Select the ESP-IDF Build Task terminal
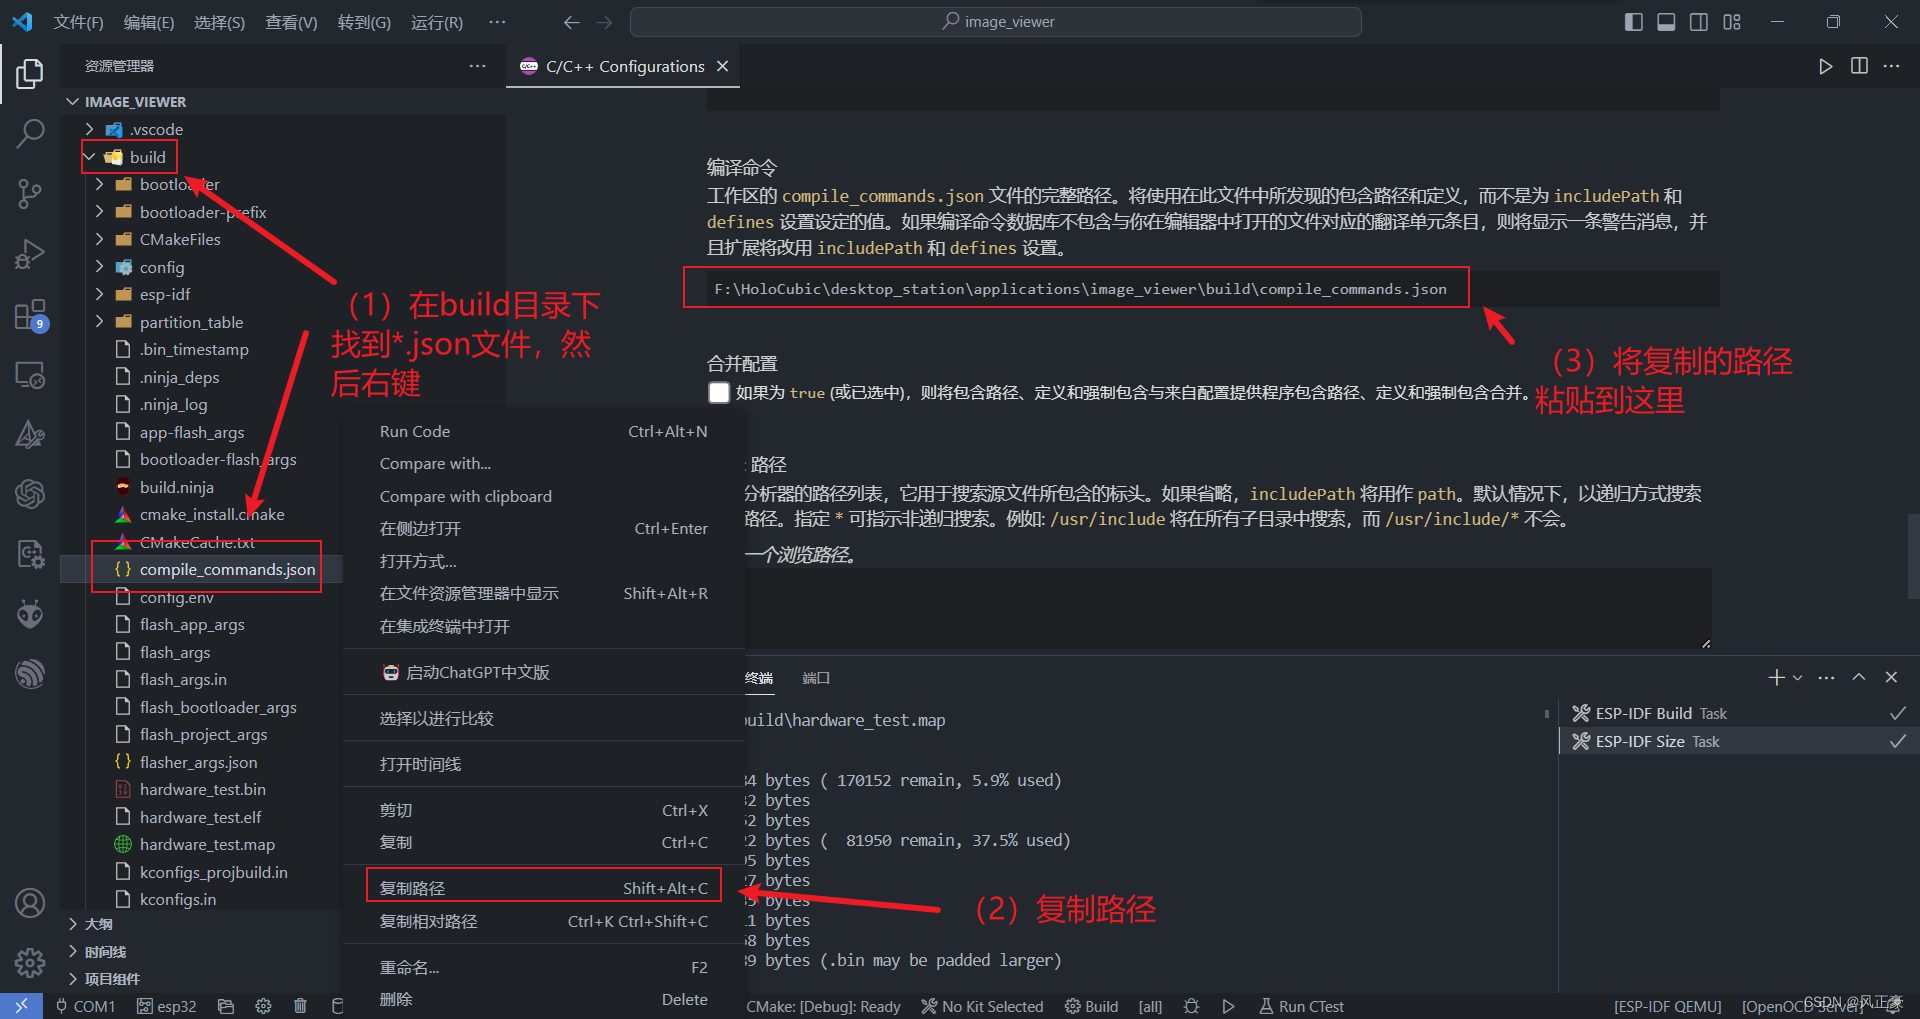The image size is (1920, 1019). [1738, 713]
